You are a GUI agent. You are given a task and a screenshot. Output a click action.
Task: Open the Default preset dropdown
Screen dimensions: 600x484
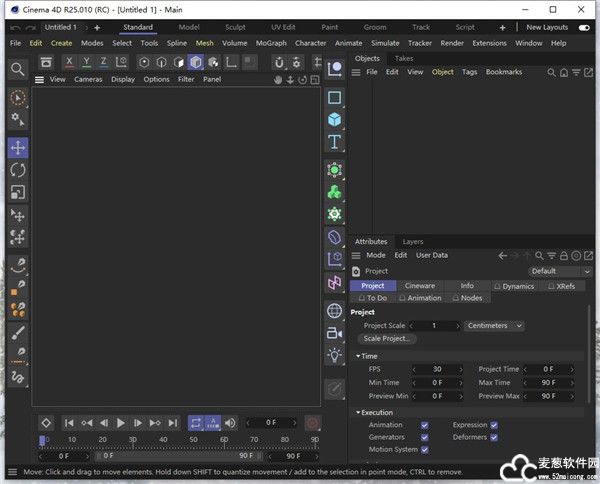[559, 271]
